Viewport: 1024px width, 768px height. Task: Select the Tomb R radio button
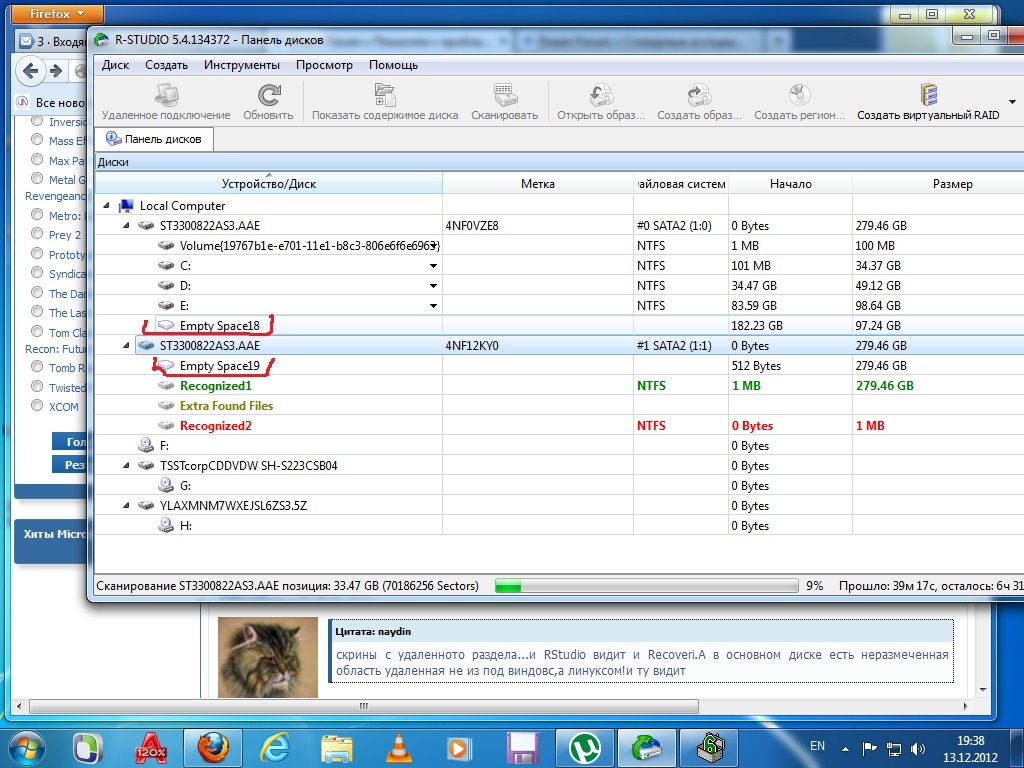point(37,367)
